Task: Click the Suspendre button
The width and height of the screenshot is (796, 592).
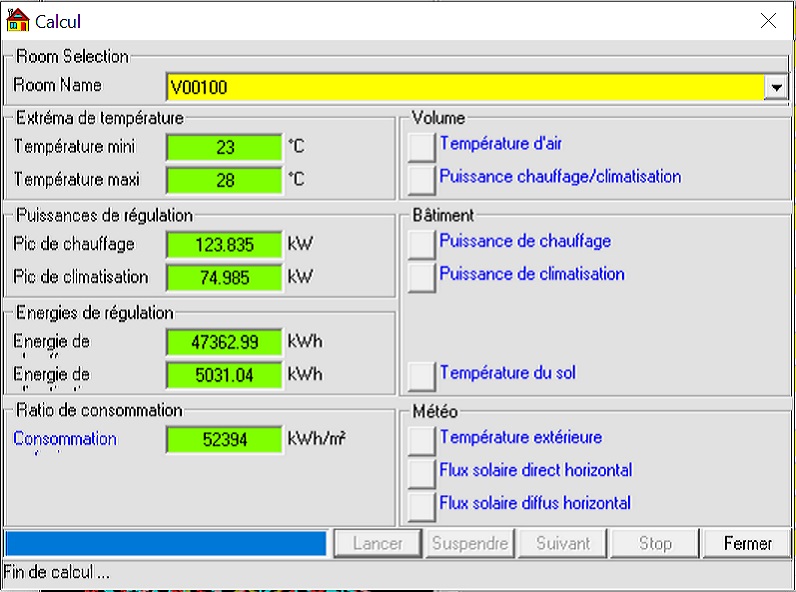Action: pos(471,544)
